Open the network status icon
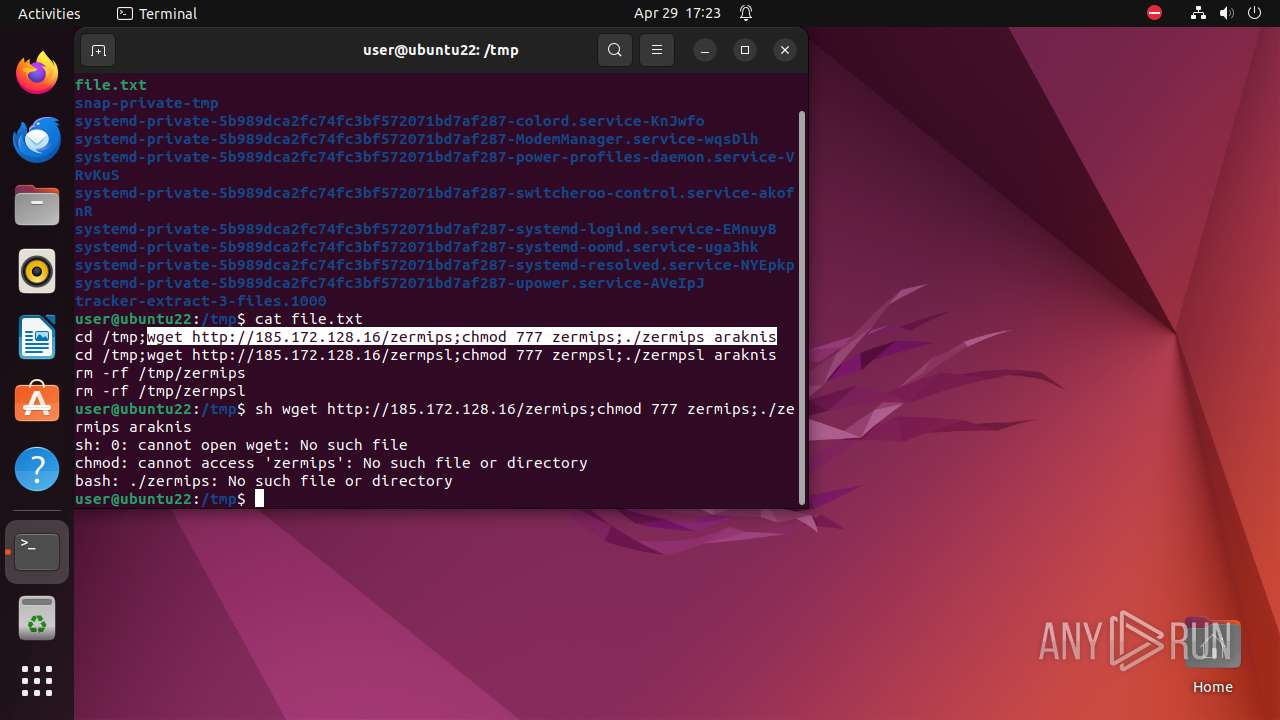The height and width of the screenshot is (720, 1280). (x=1199, y=13)
